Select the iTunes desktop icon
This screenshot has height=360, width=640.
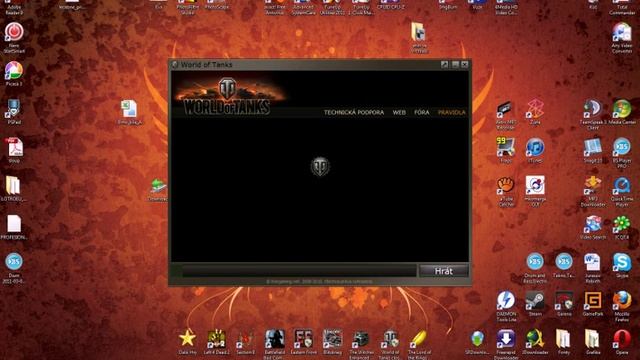pos(535,147)
